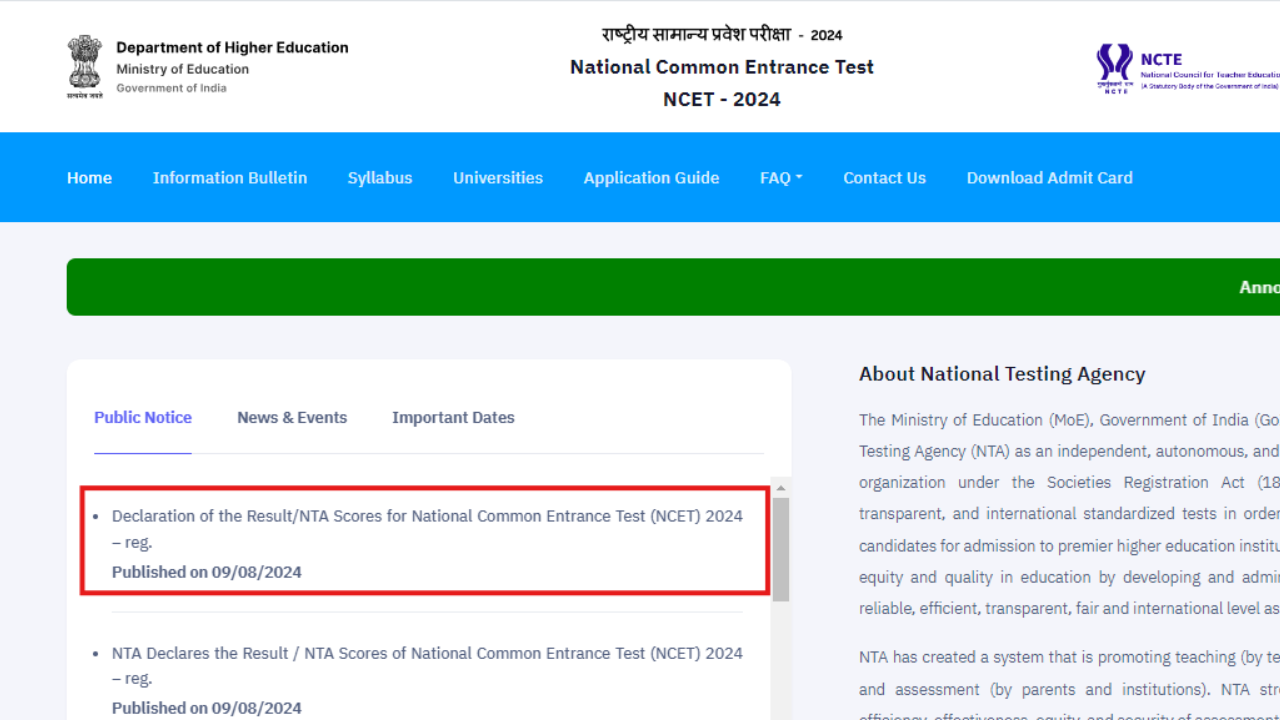
Task: Click the Department of Higher Education text
Action: (x=233, y=47)
